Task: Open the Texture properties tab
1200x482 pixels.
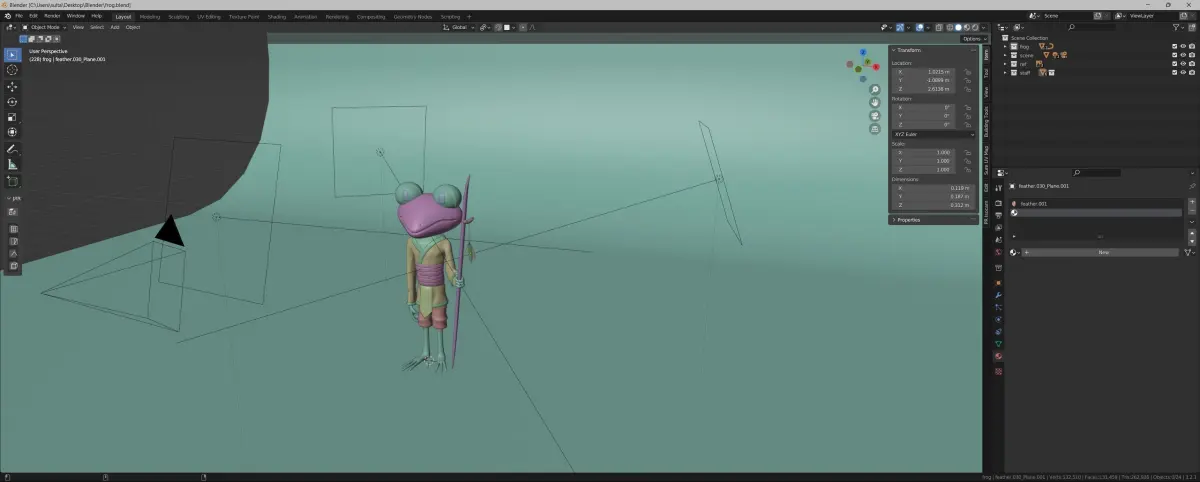Action: (x=998, y=371)
